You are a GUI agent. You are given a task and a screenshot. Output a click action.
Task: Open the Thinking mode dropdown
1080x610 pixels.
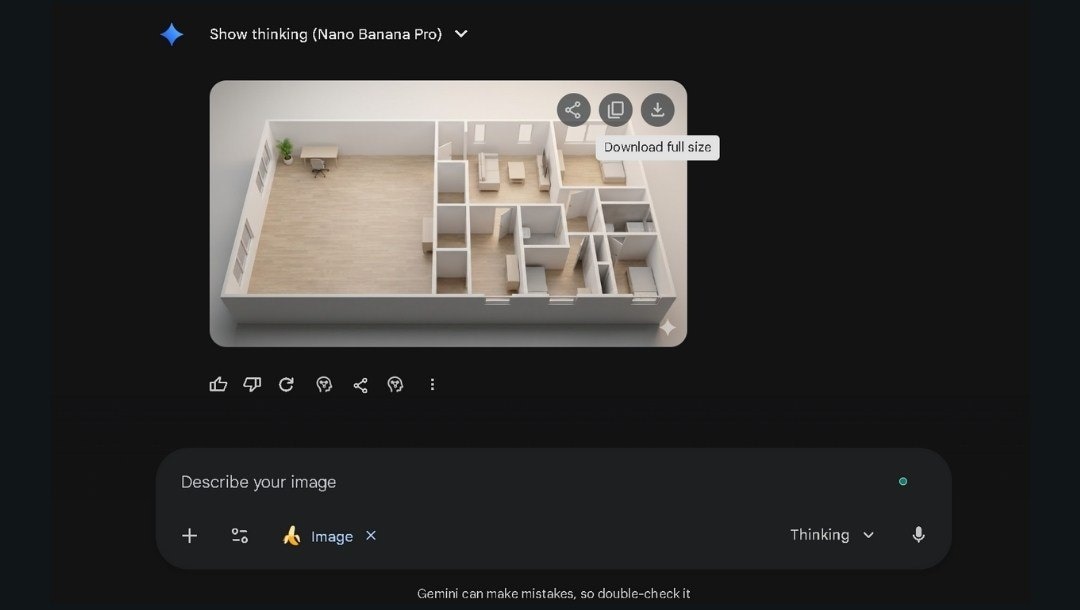pos(832,535)
